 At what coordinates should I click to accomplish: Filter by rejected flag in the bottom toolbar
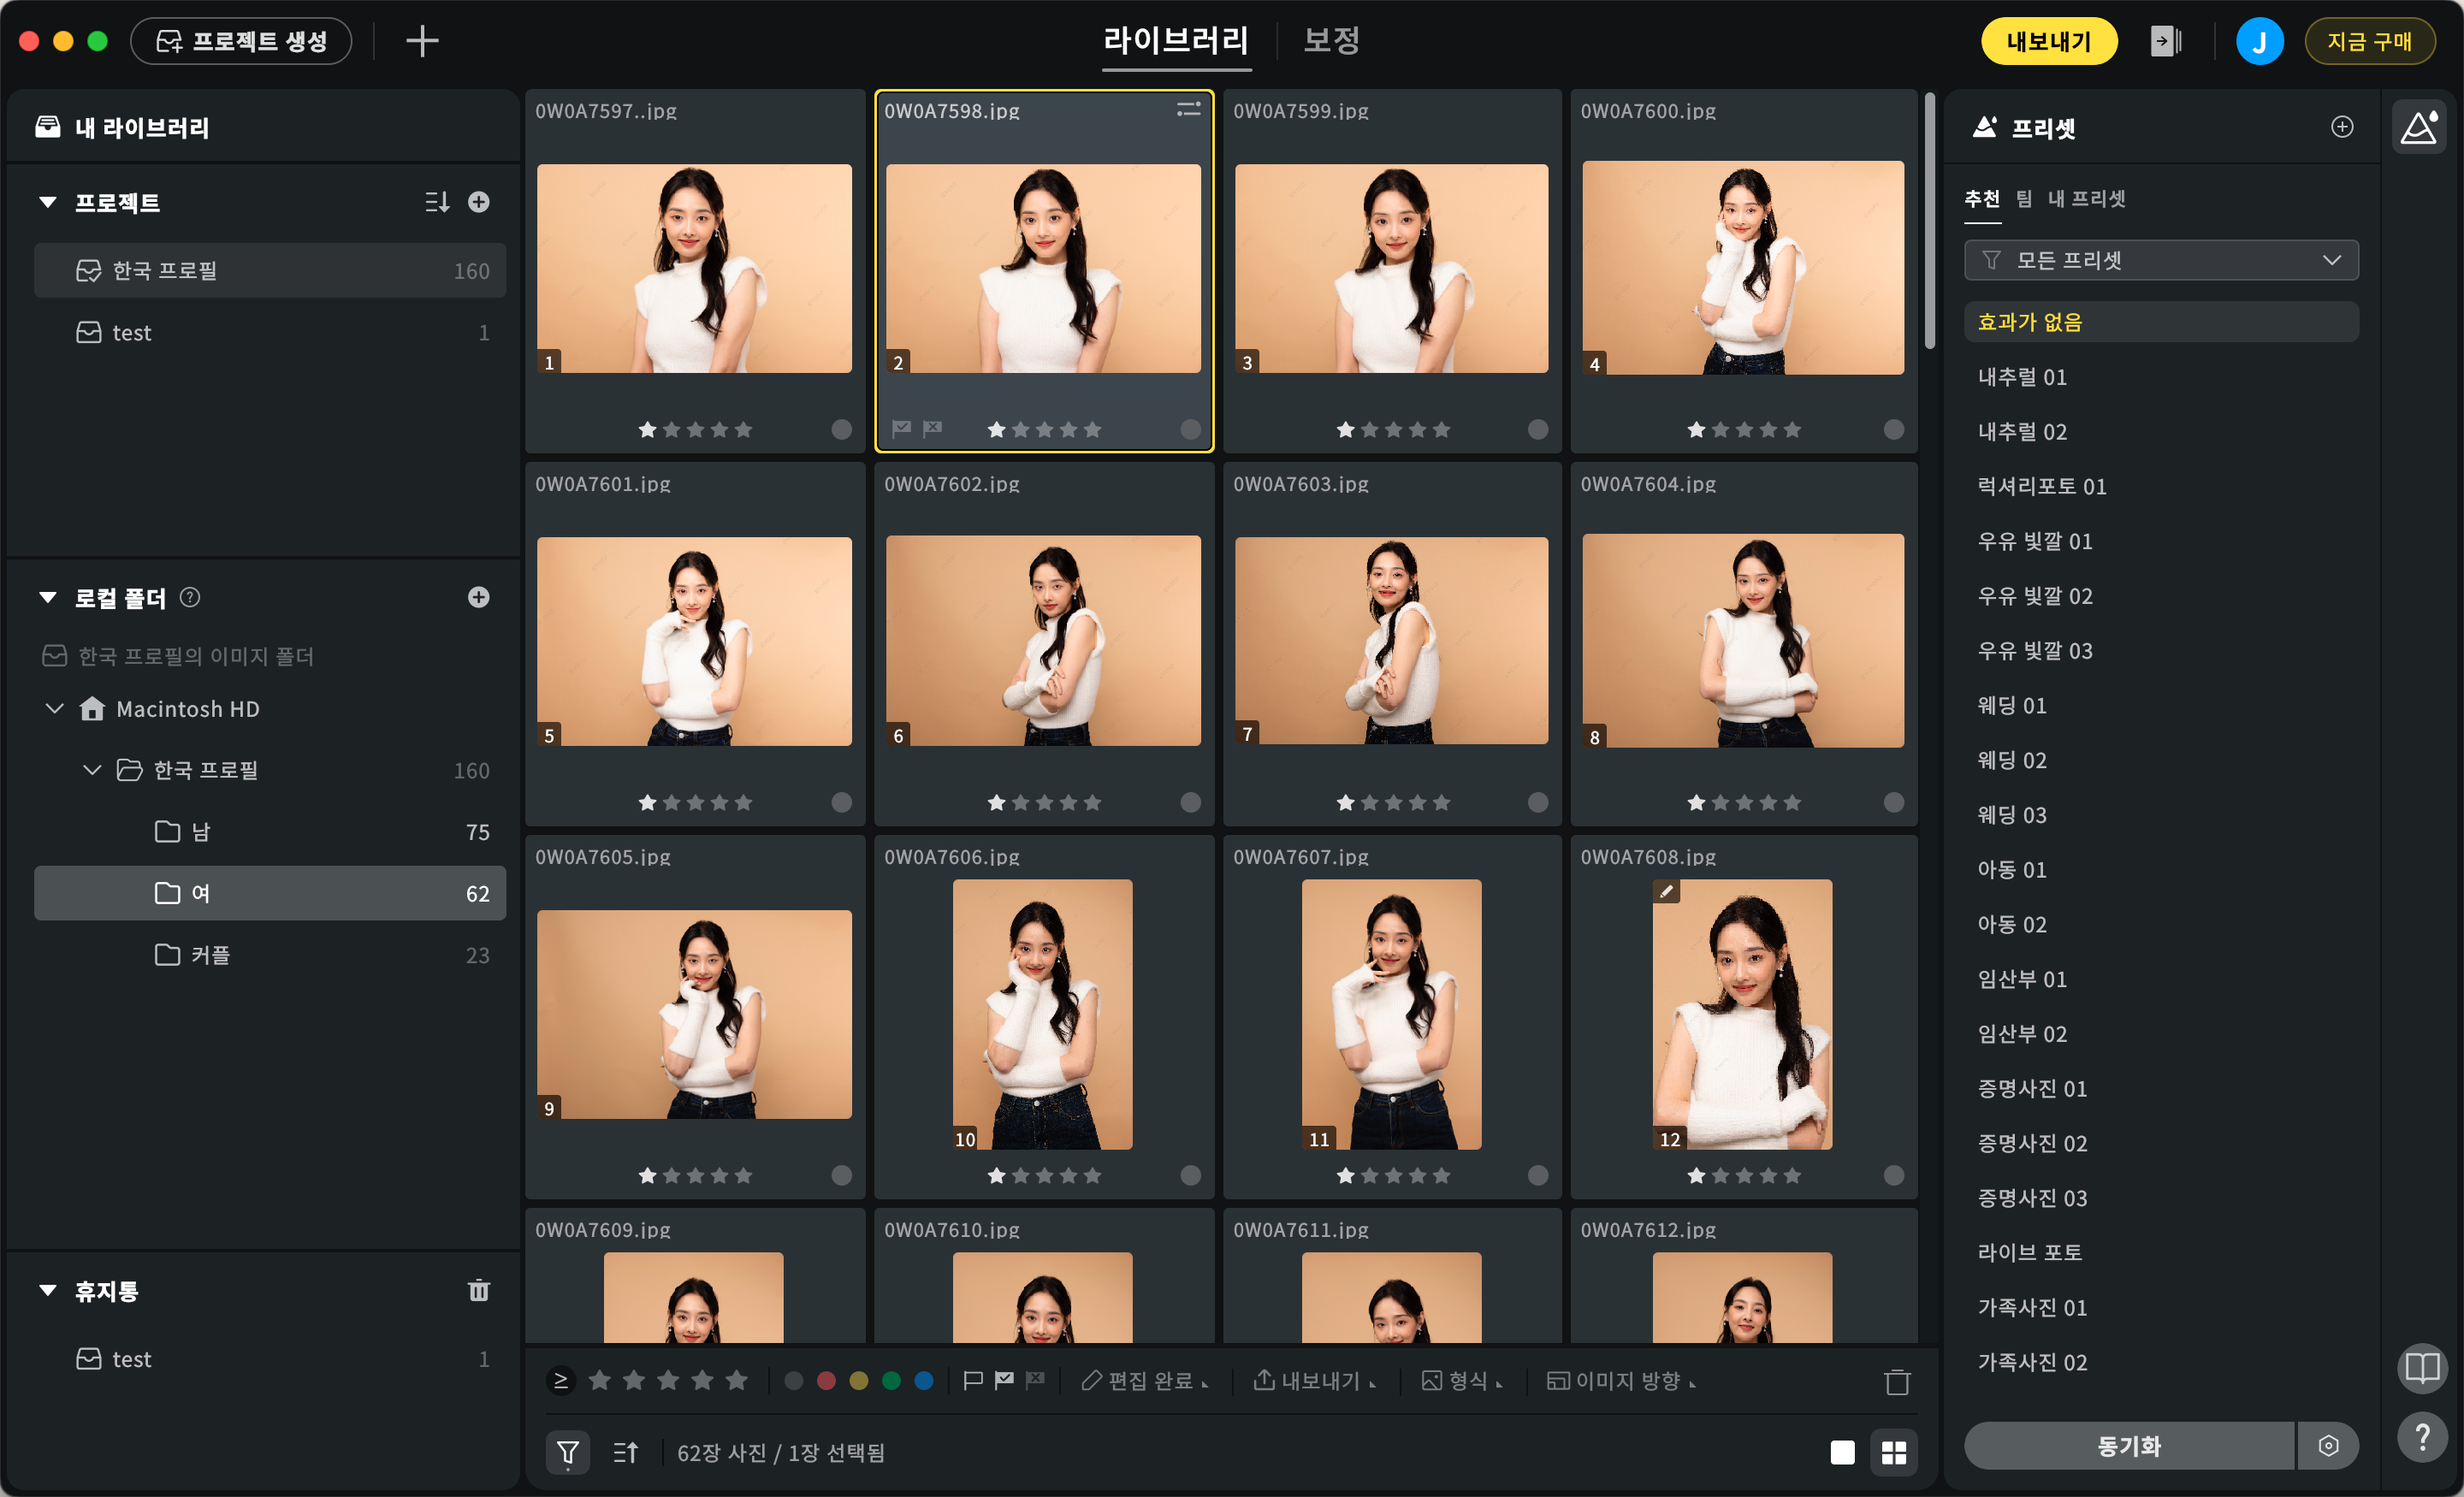coord(1036,1381)
